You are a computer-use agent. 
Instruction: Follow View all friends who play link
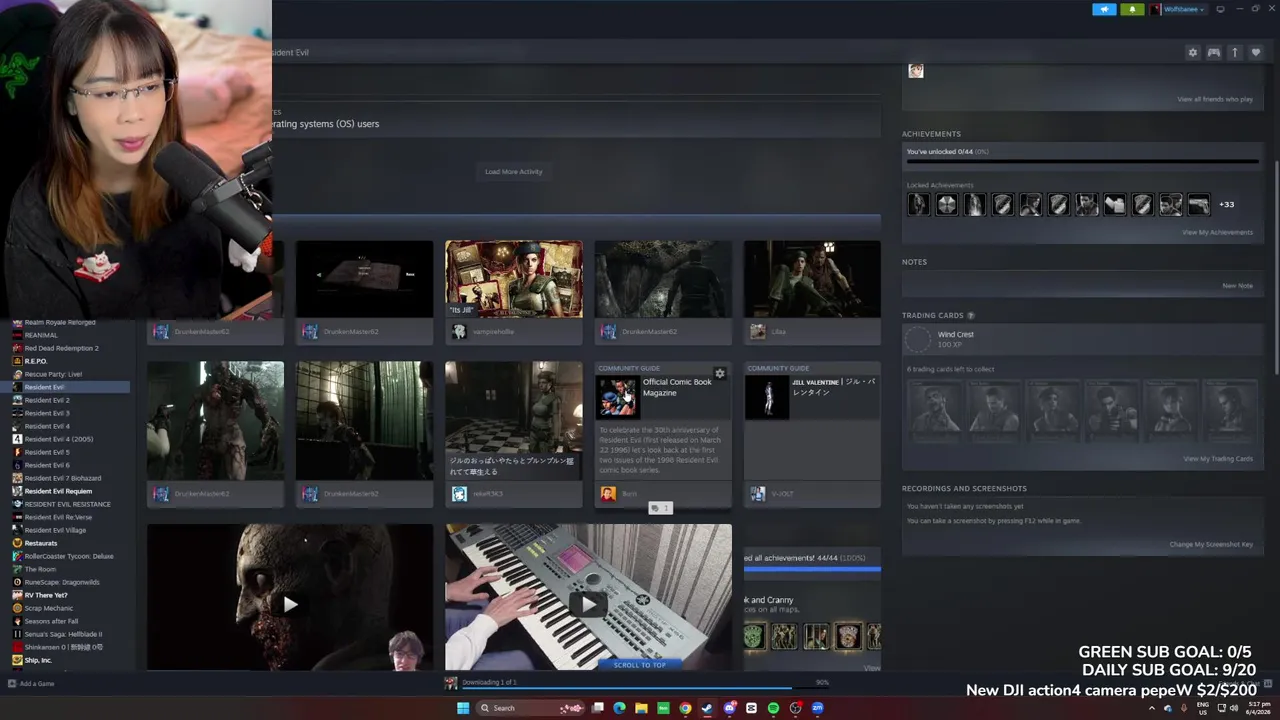click(1215, 99)
